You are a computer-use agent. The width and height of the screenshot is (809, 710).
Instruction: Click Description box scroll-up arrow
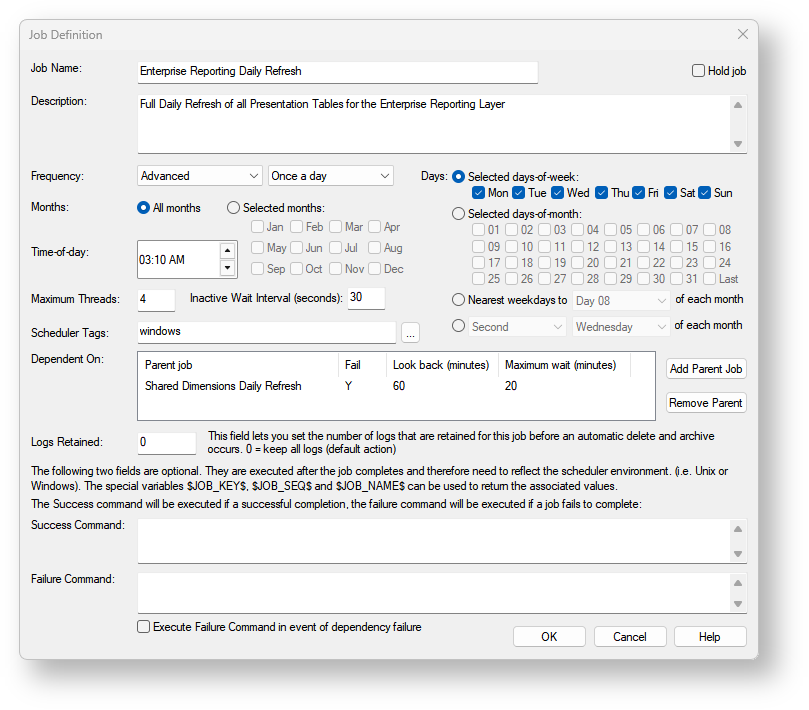tap(738, 105)
